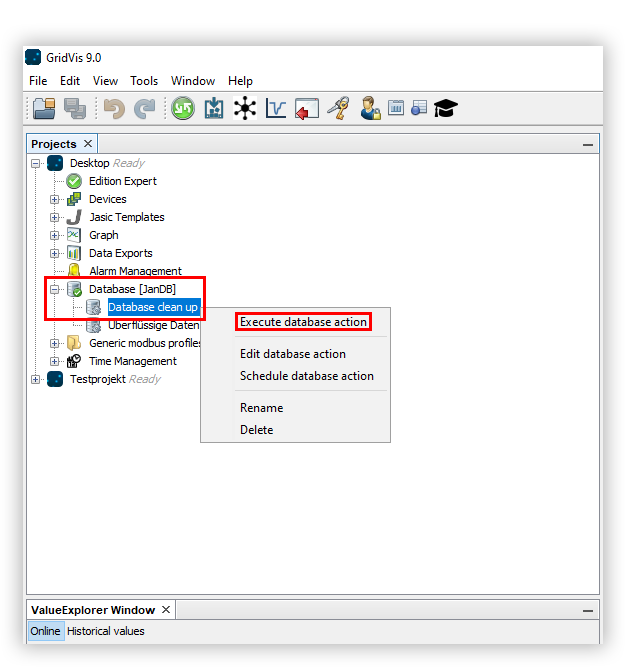Select Schedule database action menu entry

[x=306, y=376]
